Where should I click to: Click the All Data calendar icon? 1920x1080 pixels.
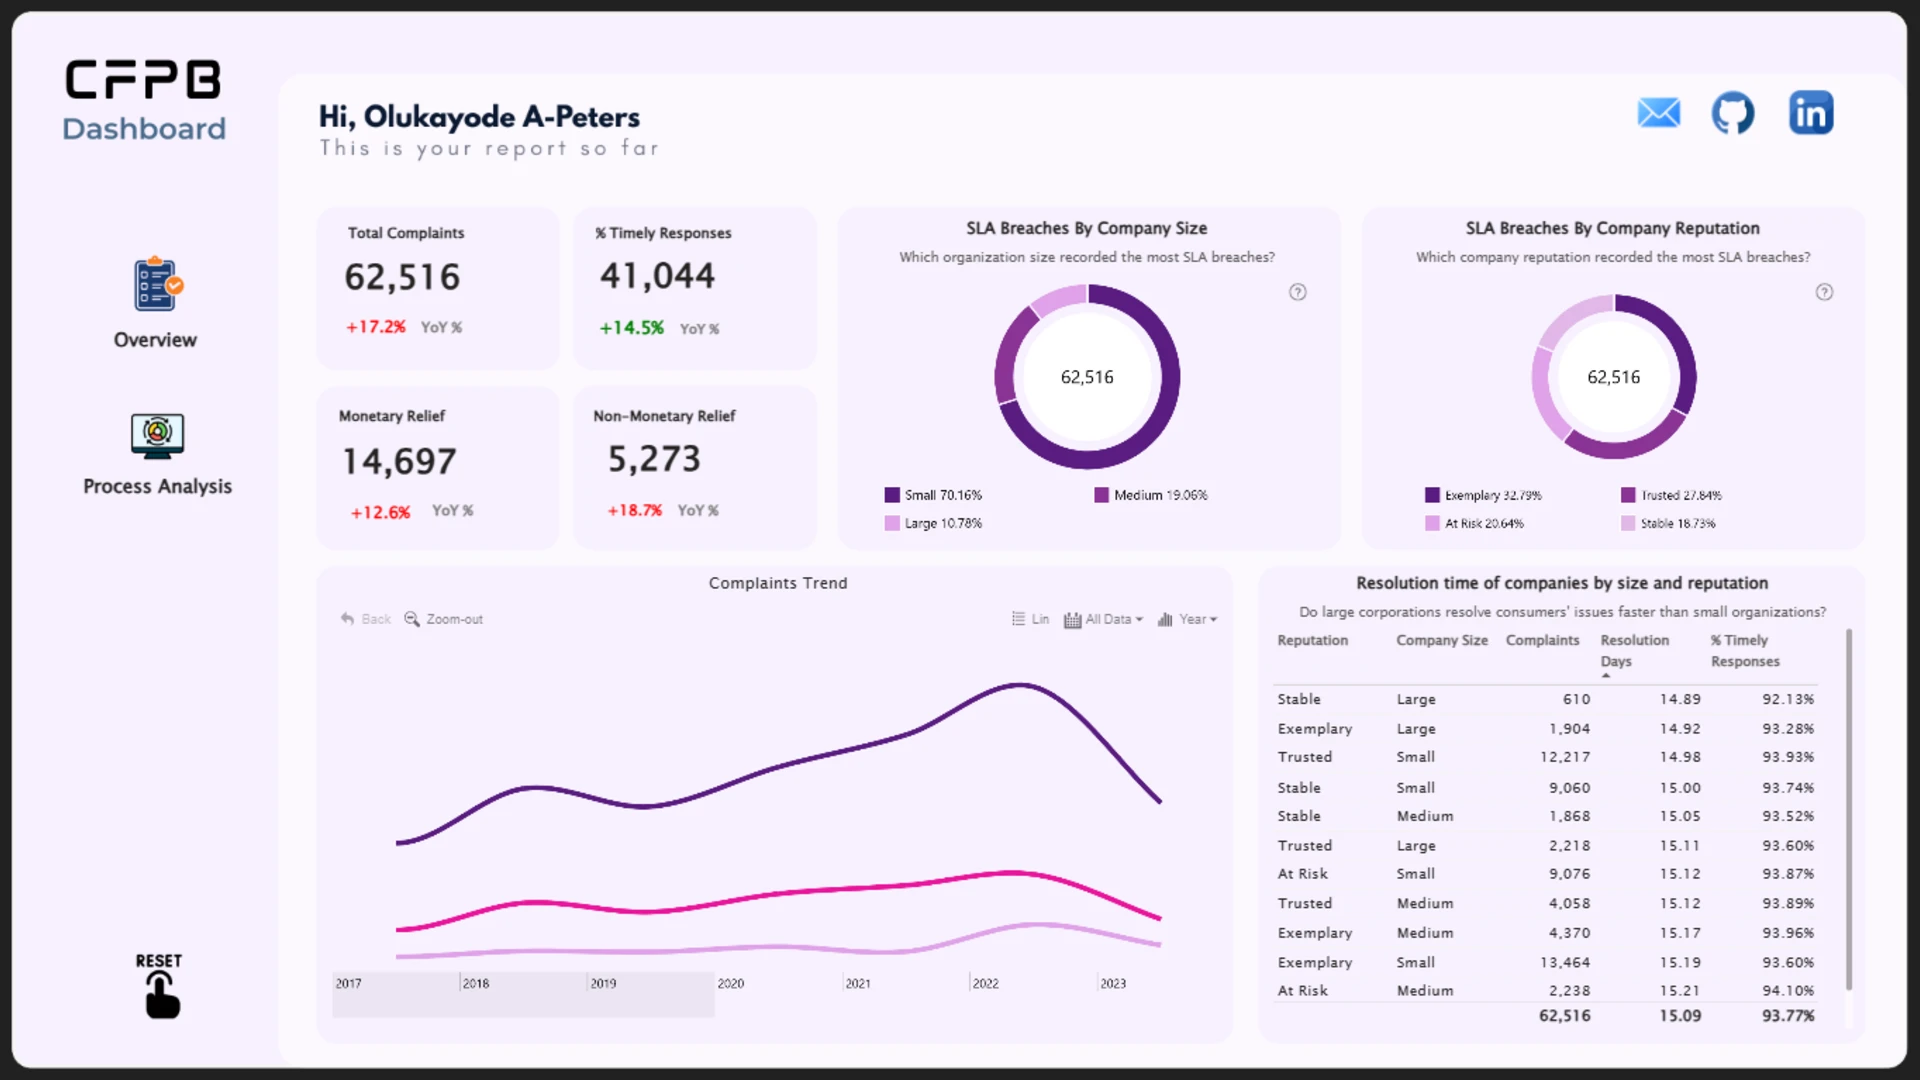(x=1073, y=620)
